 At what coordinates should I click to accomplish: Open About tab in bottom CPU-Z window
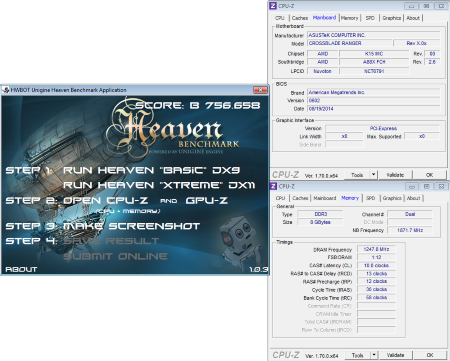pos(414,198)
